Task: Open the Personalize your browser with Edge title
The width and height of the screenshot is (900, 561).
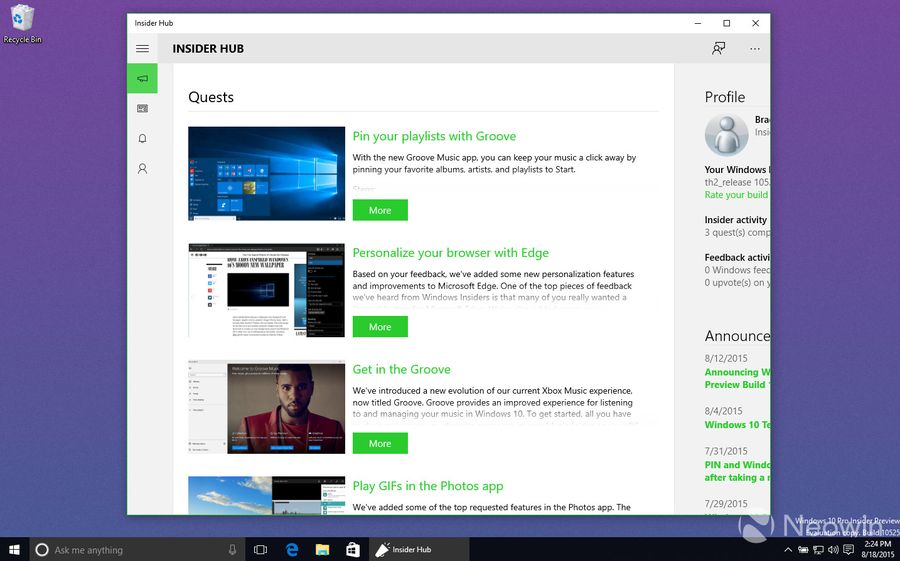Action: [x=451, y=253]
